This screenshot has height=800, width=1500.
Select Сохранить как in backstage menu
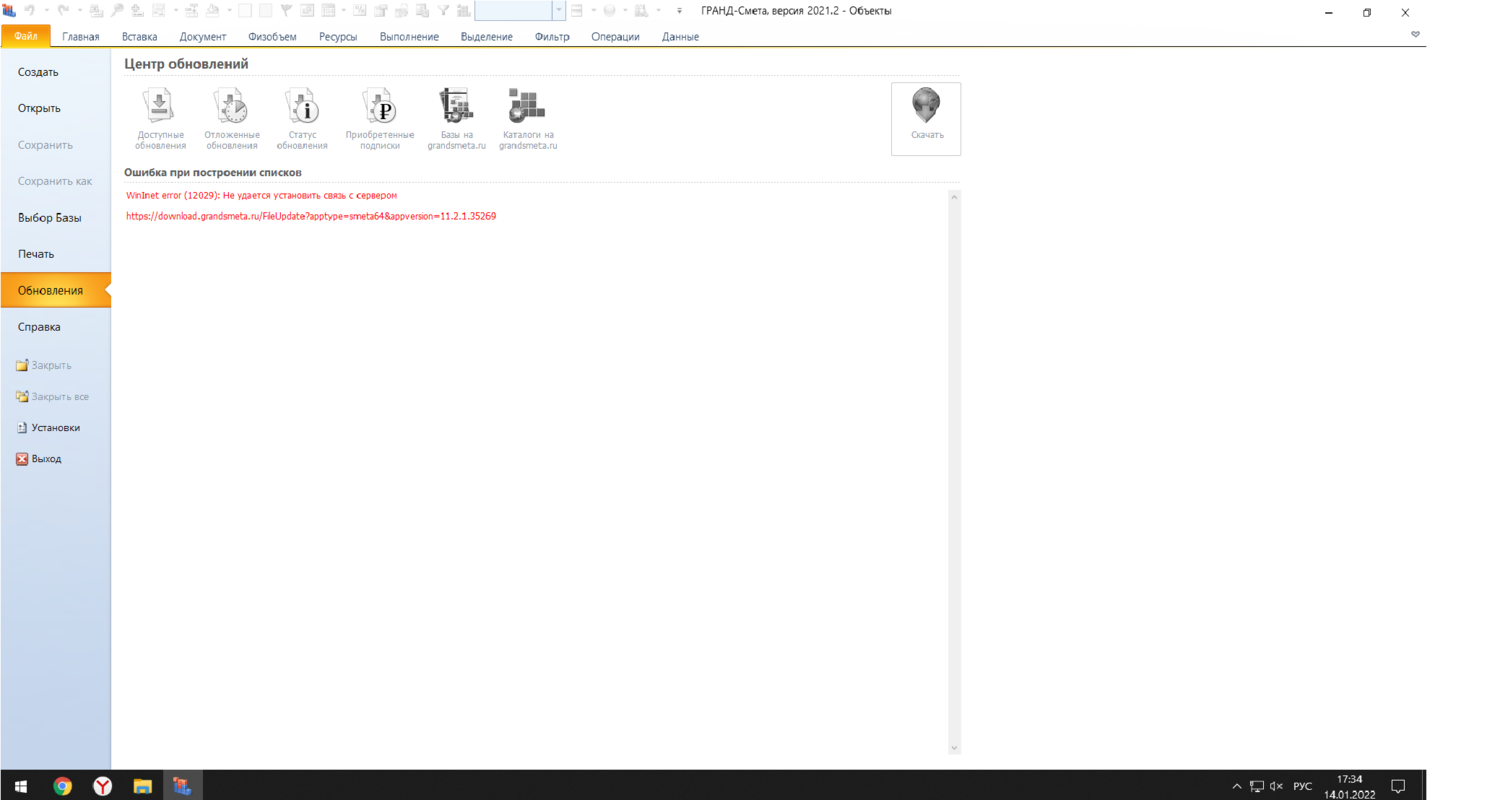tap(56, 181)
